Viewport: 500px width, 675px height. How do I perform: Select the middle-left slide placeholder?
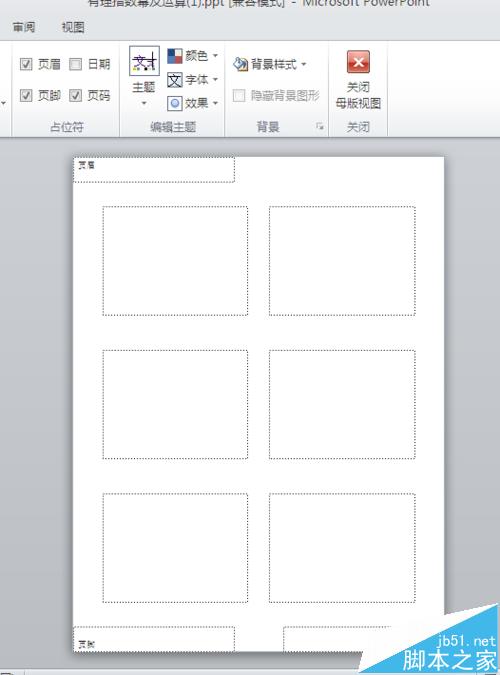pos(175,404)
